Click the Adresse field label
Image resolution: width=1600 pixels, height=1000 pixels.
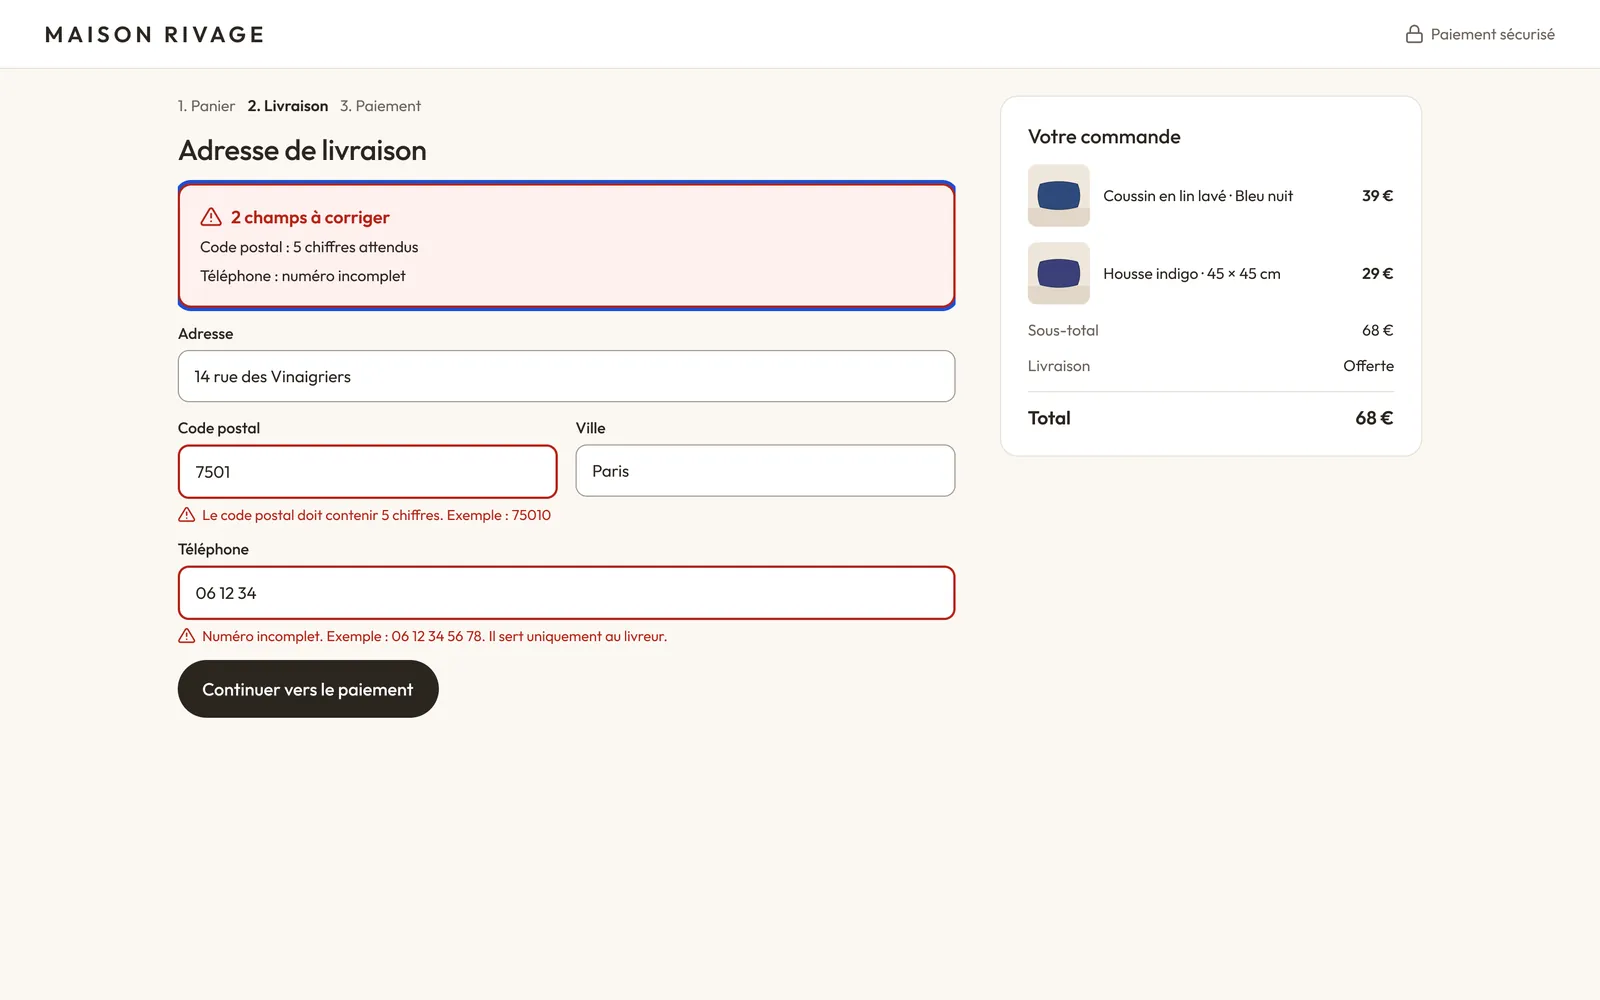click(x=206, y=334)
